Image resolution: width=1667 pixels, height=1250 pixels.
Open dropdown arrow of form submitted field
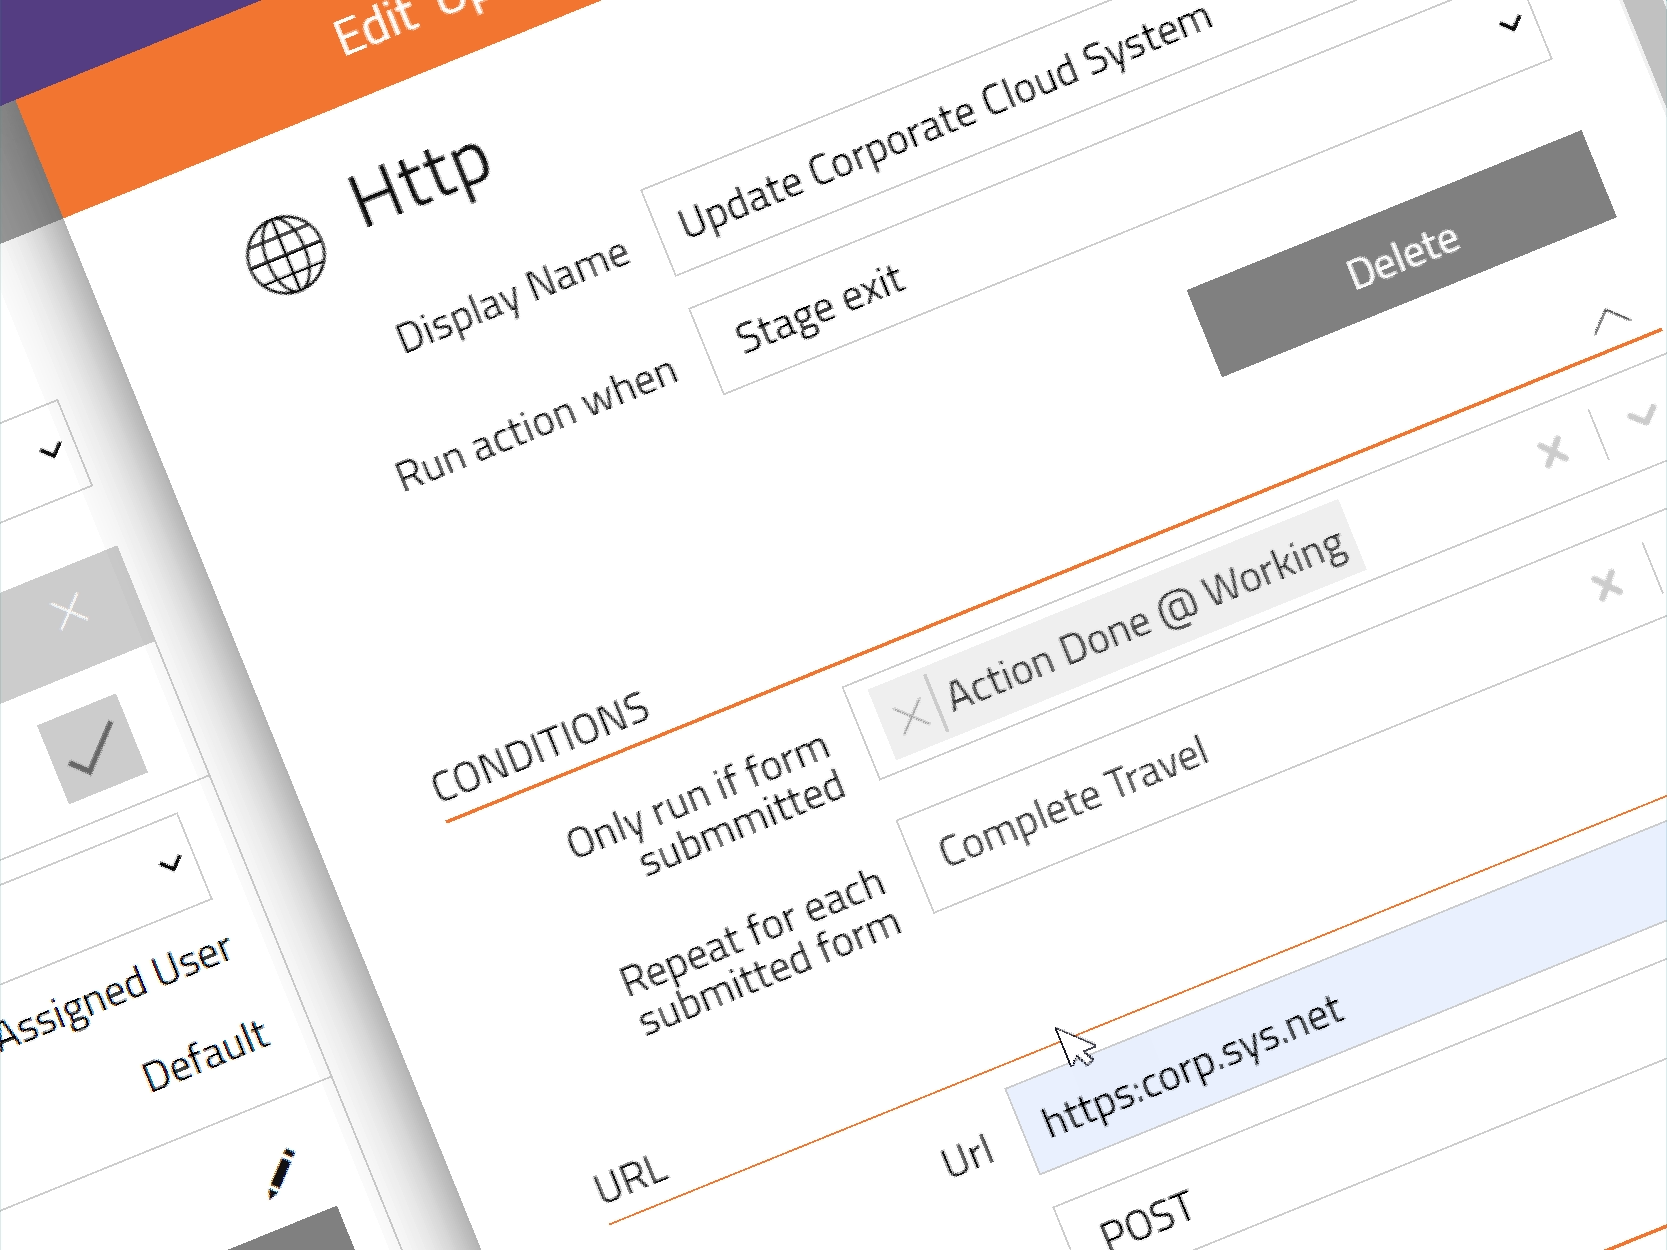click(x=1642, y=414)
